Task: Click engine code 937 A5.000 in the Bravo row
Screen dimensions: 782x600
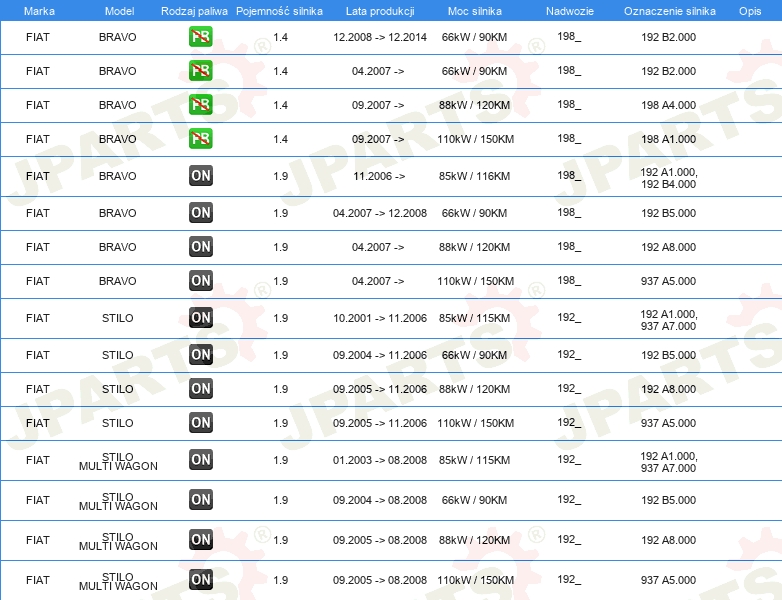Action: pyautogui.click(x=668, y=281)
